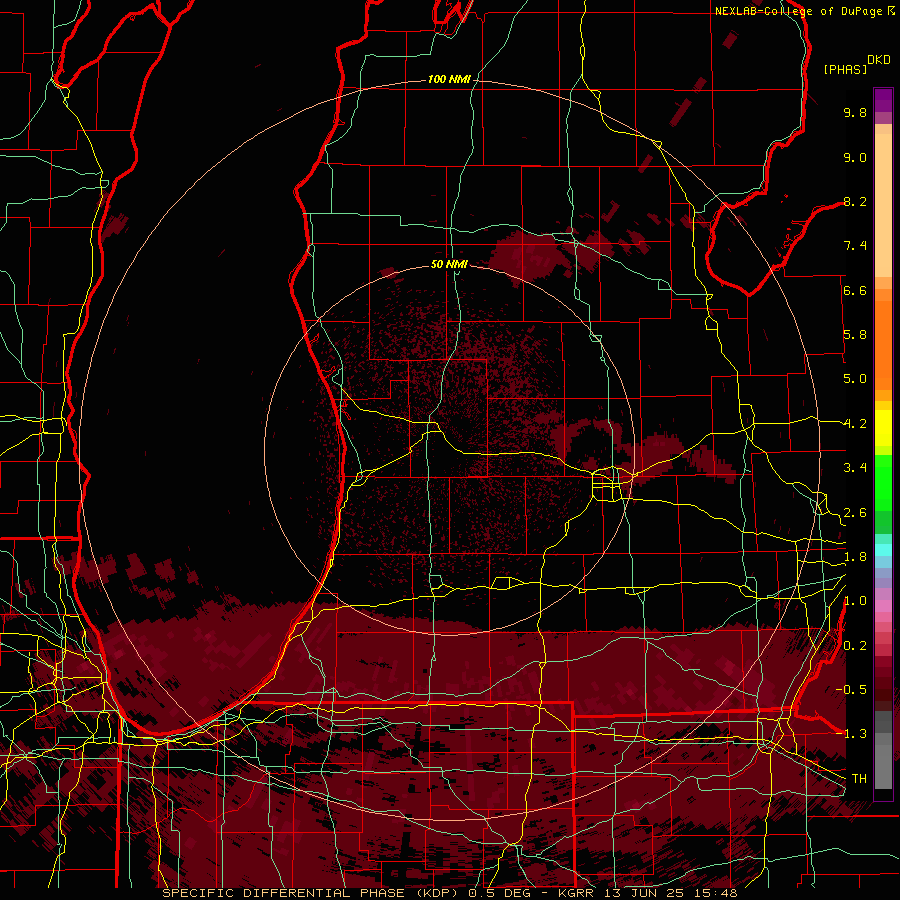
Task: Click the 100 NMI range ring label
Action: coord(449,79)
